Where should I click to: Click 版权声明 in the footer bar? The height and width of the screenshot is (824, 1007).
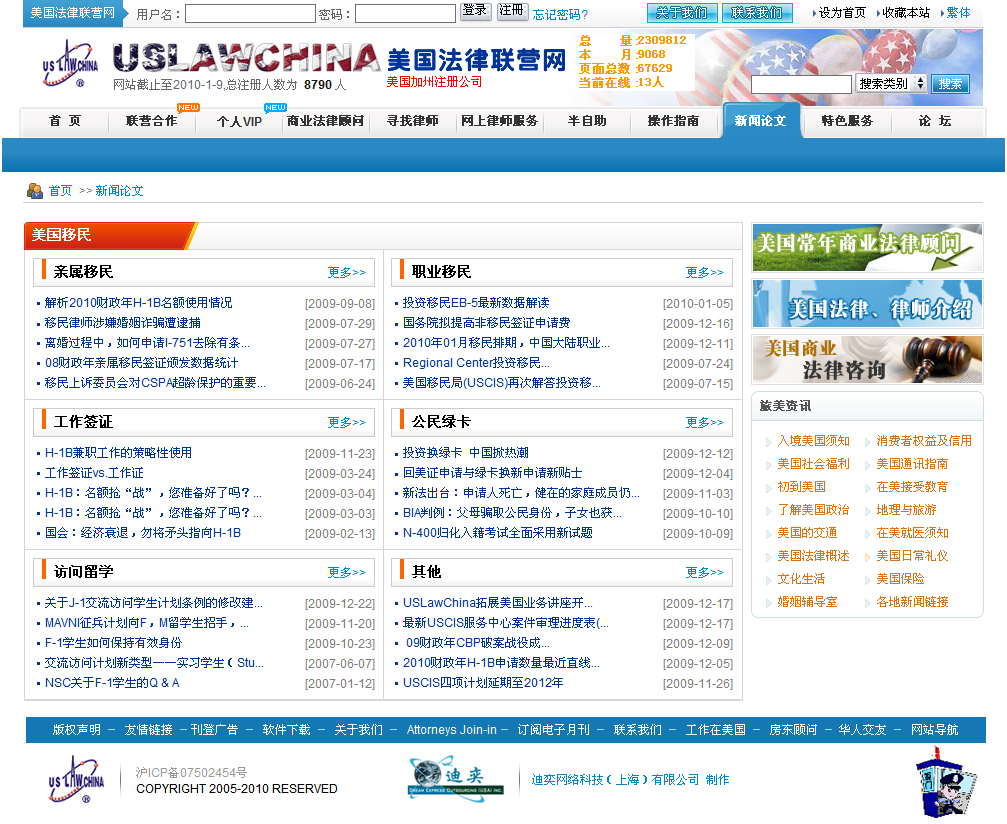[76, 730]
